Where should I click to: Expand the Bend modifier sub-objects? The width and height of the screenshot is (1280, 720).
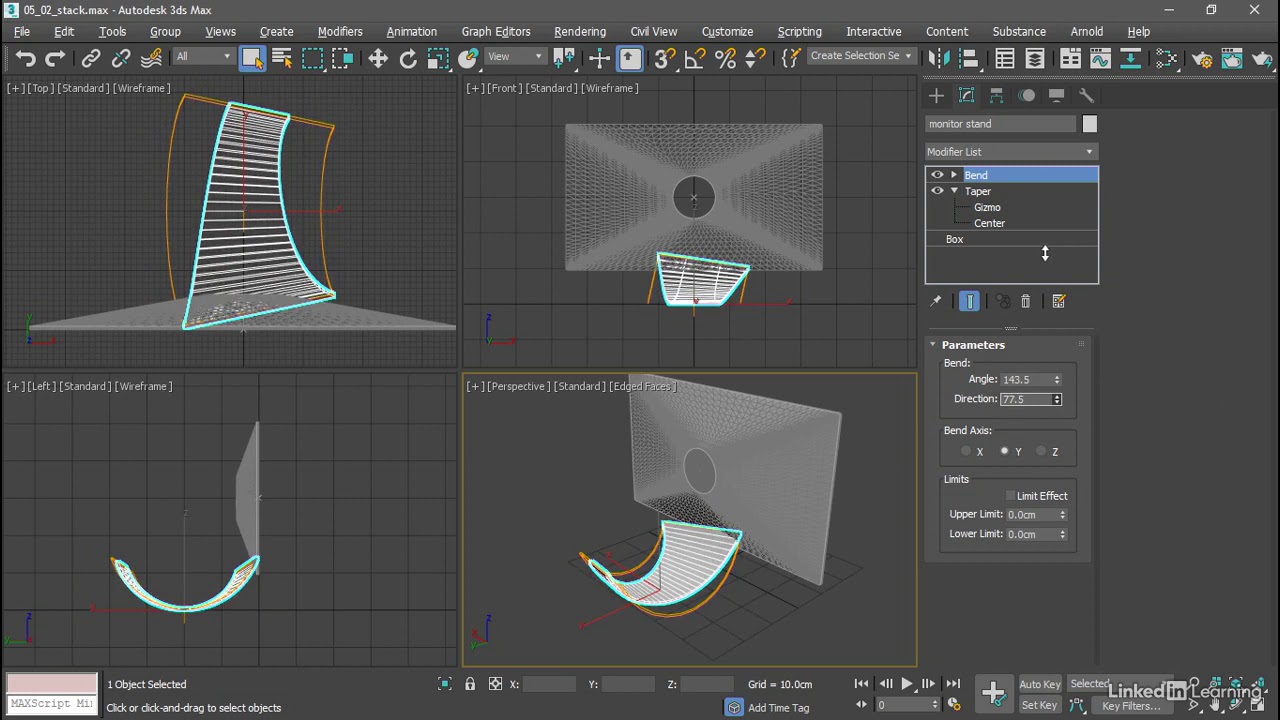[954, 175]
